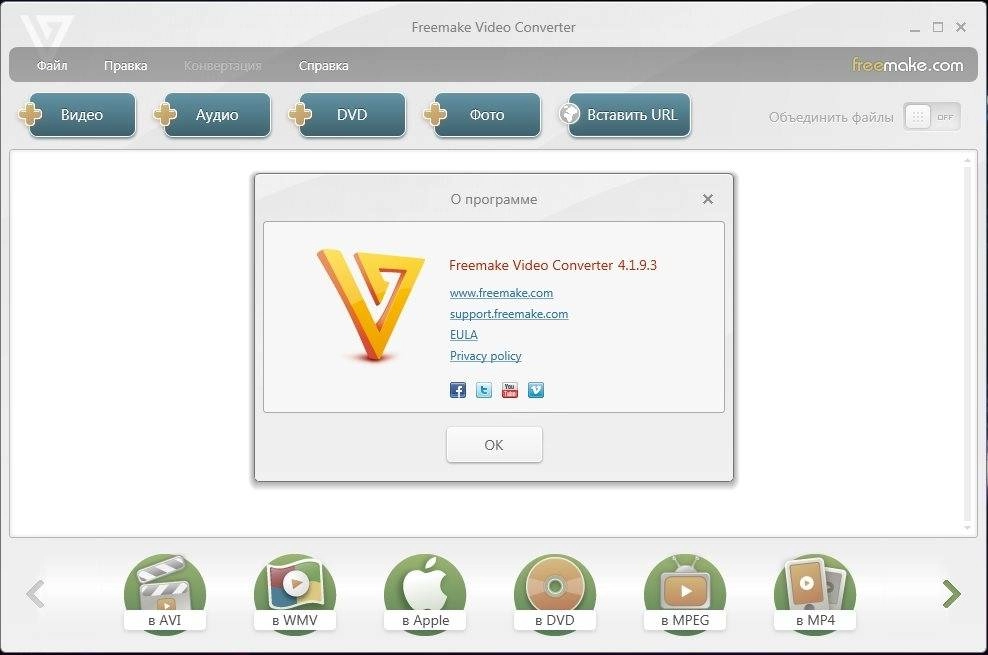Open the Конвертация menu

(x=222, y=66)
